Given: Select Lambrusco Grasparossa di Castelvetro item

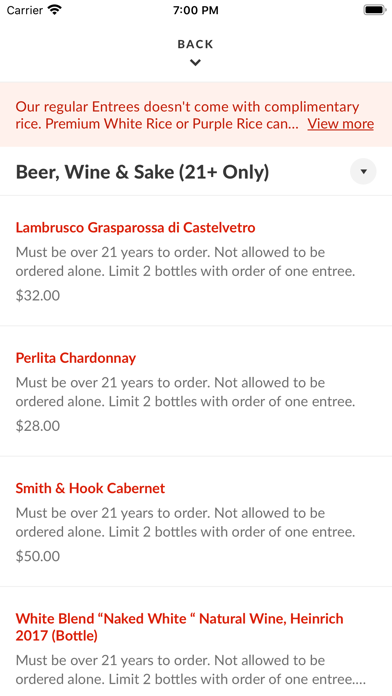Looking at the screenshot, I should [x=196, y=261].
